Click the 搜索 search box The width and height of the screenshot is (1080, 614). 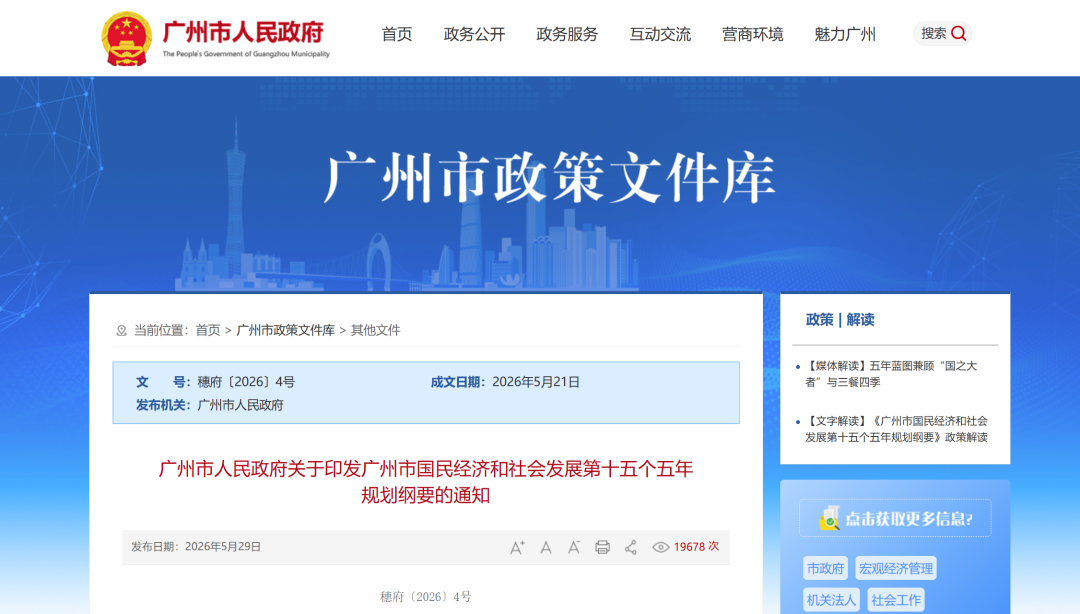pos(942,33)
